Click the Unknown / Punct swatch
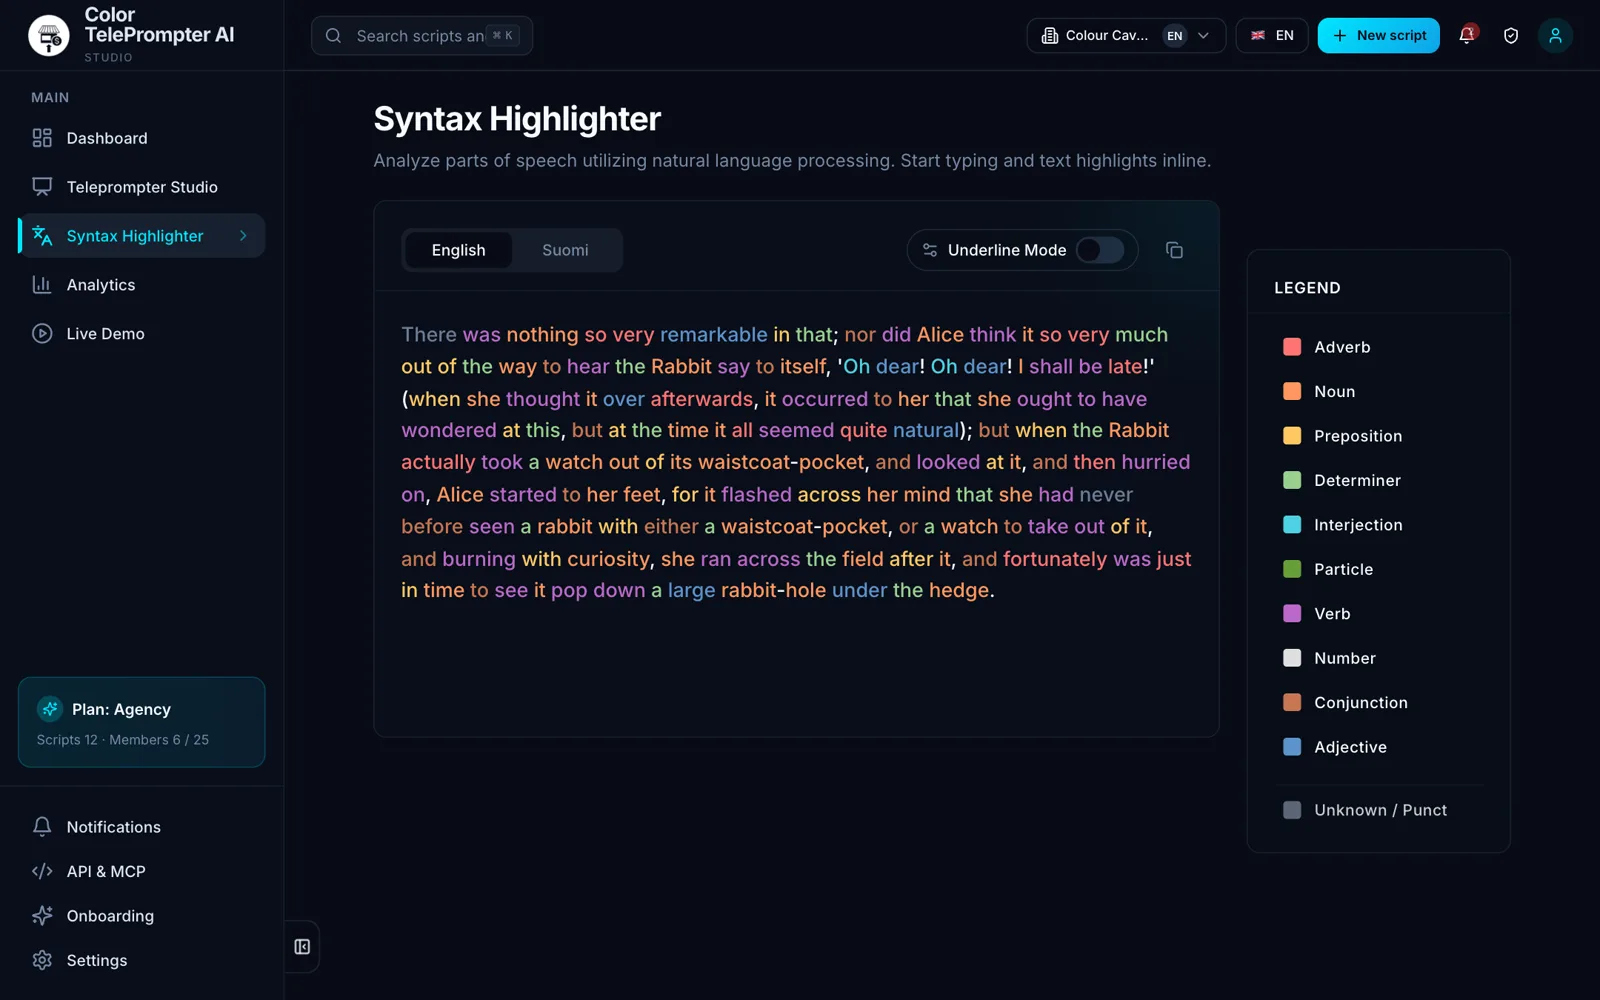Screen dimensions: 1600x1000 click(x=1292, y=810)
